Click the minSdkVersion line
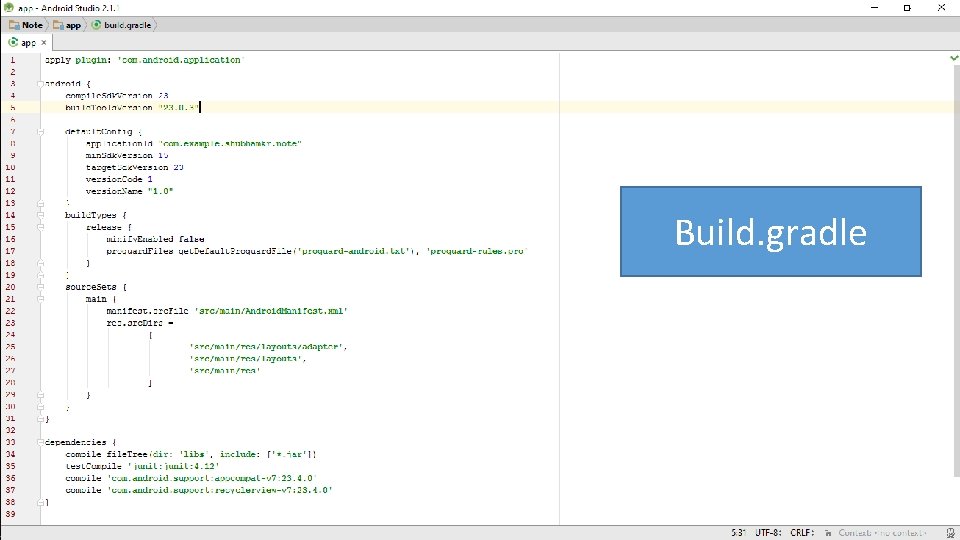This screenshot has width=960, height=540. tap(127, 156)
